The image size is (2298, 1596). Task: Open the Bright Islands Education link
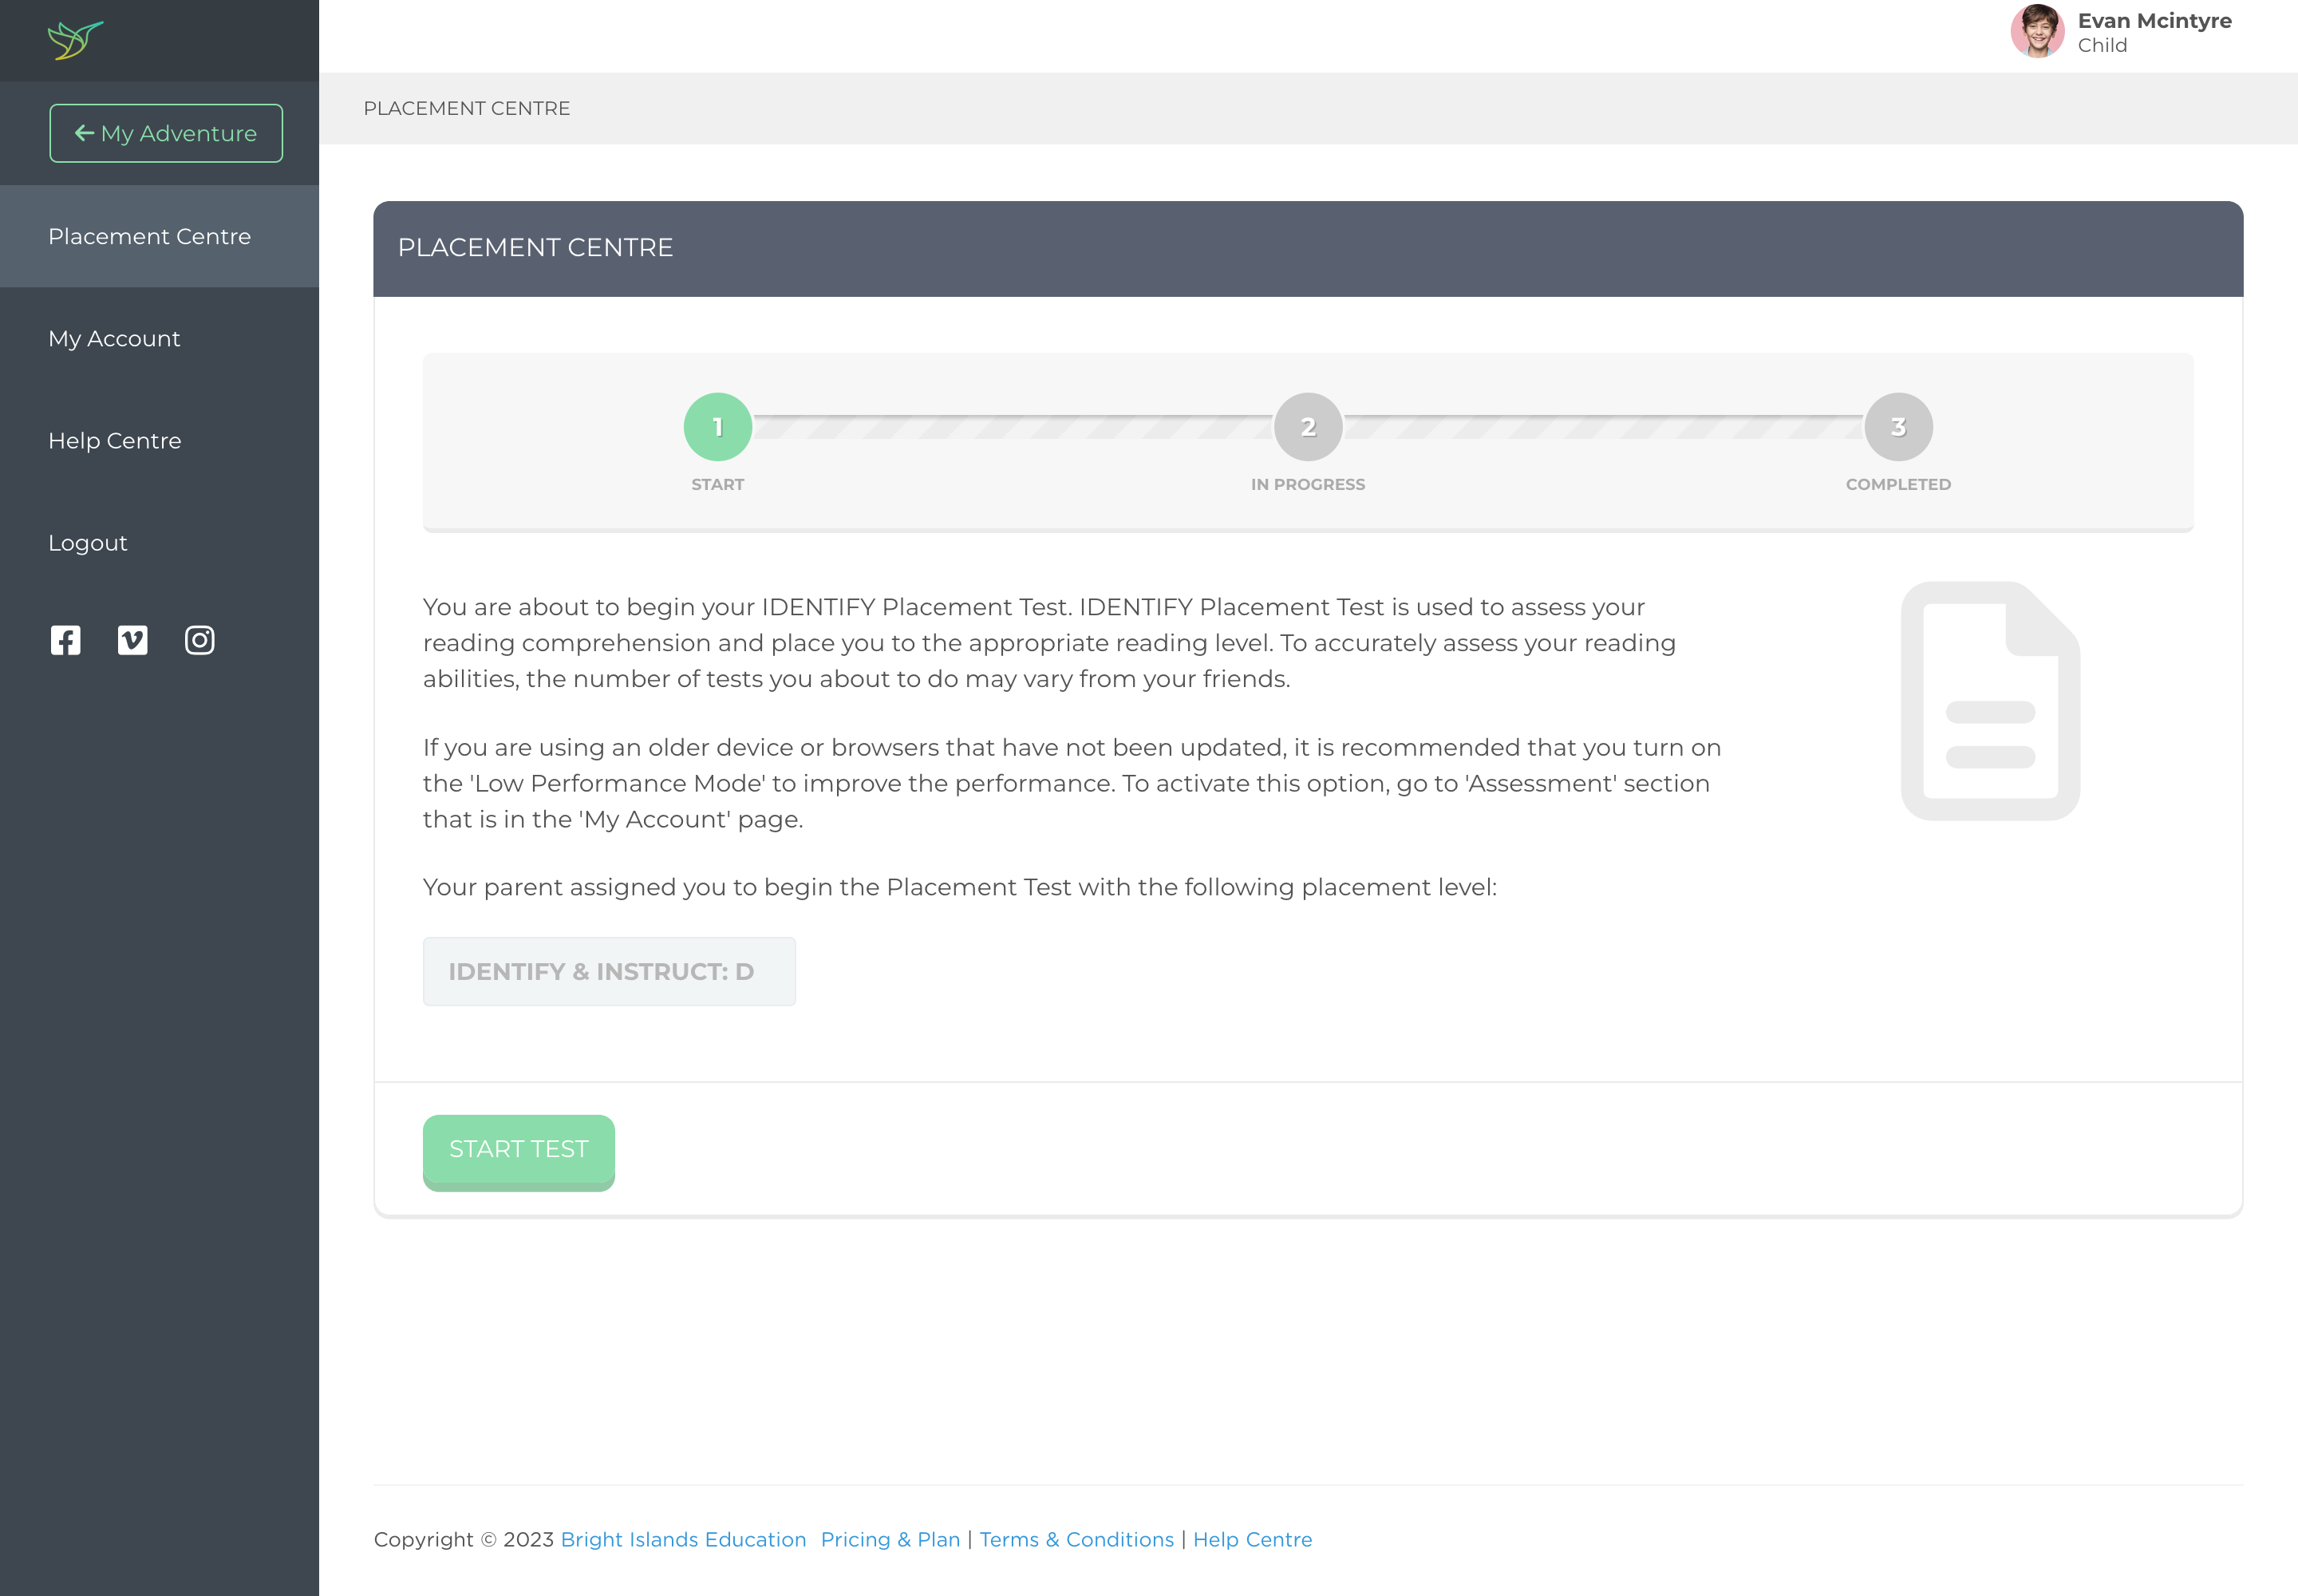[683, 1540]
